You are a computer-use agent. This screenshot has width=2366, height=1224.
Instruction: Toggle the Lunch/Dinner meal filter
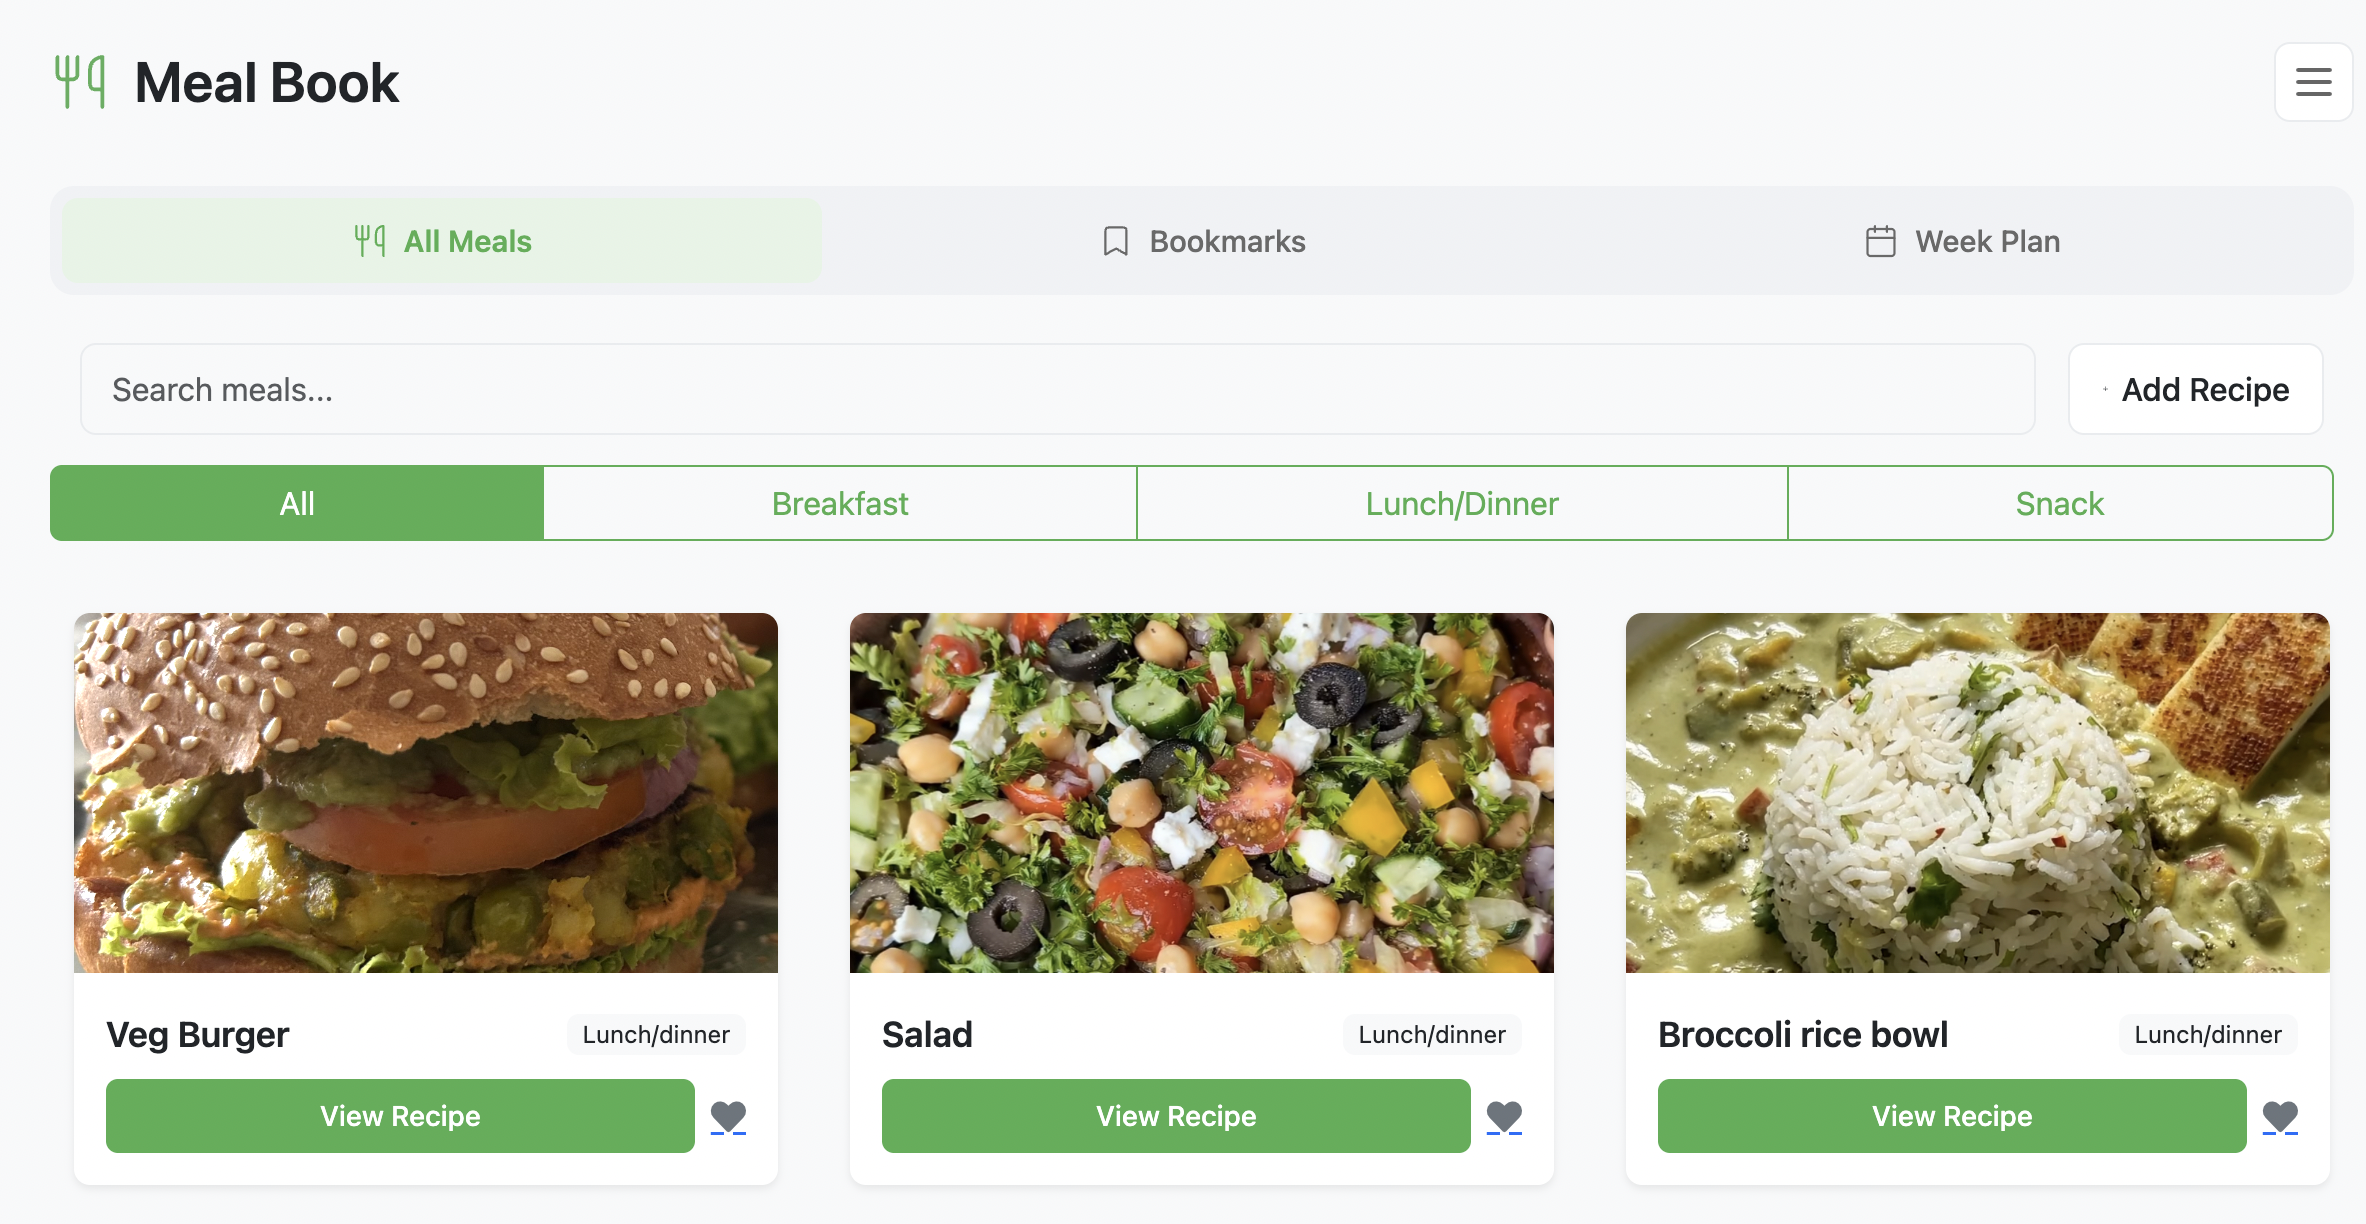pos(1462,503)
